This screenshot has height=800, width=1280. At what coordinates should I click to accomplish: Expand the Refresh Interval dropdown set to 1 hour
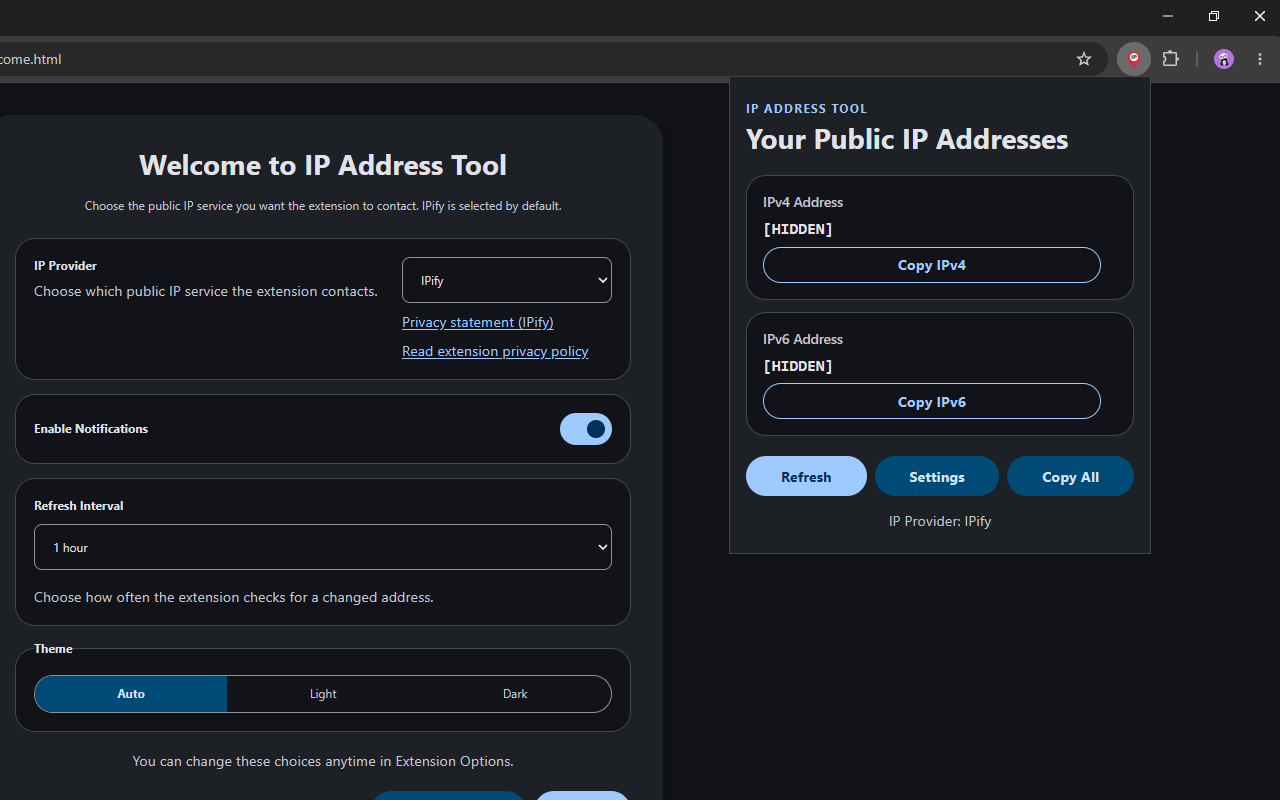click(323, 547)
